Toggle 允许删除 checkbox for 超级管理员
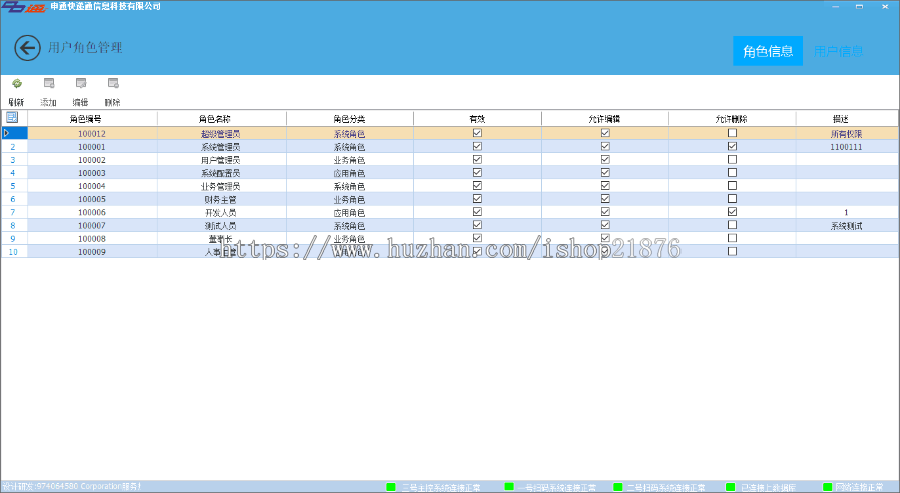Screen dimensions: 900x493 click(x=732, y=133)
